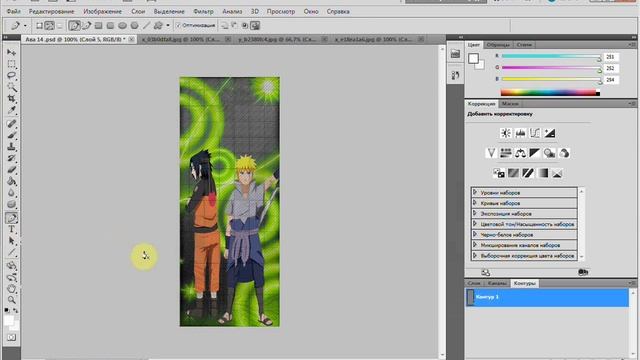Add Black & White adjustment
This screenshot has width=640, height=360.
[535, 153]
